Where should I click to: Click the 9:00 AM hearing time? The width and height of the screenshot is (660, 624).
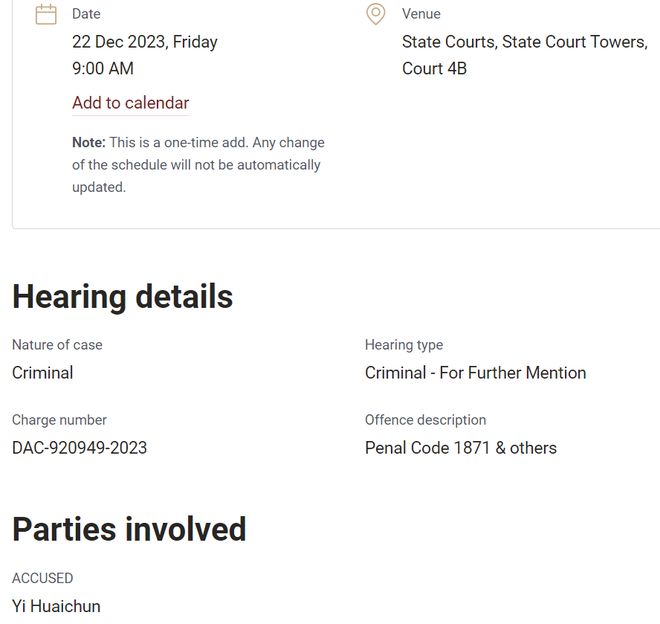click(102, 69)
